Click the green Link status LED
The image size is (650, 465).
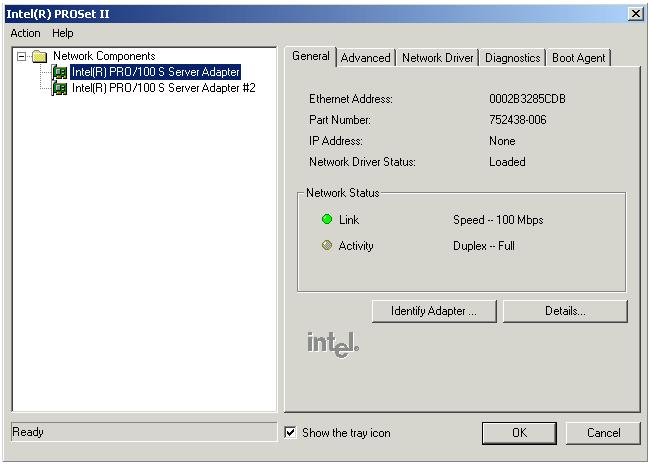click(x=327, y=220)
